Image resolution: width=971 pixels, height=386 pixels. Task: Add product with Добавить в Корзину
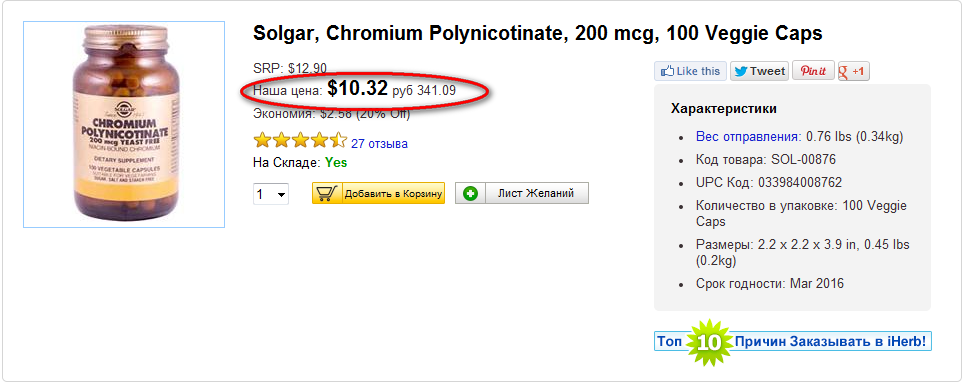click(x=378, y=193)
